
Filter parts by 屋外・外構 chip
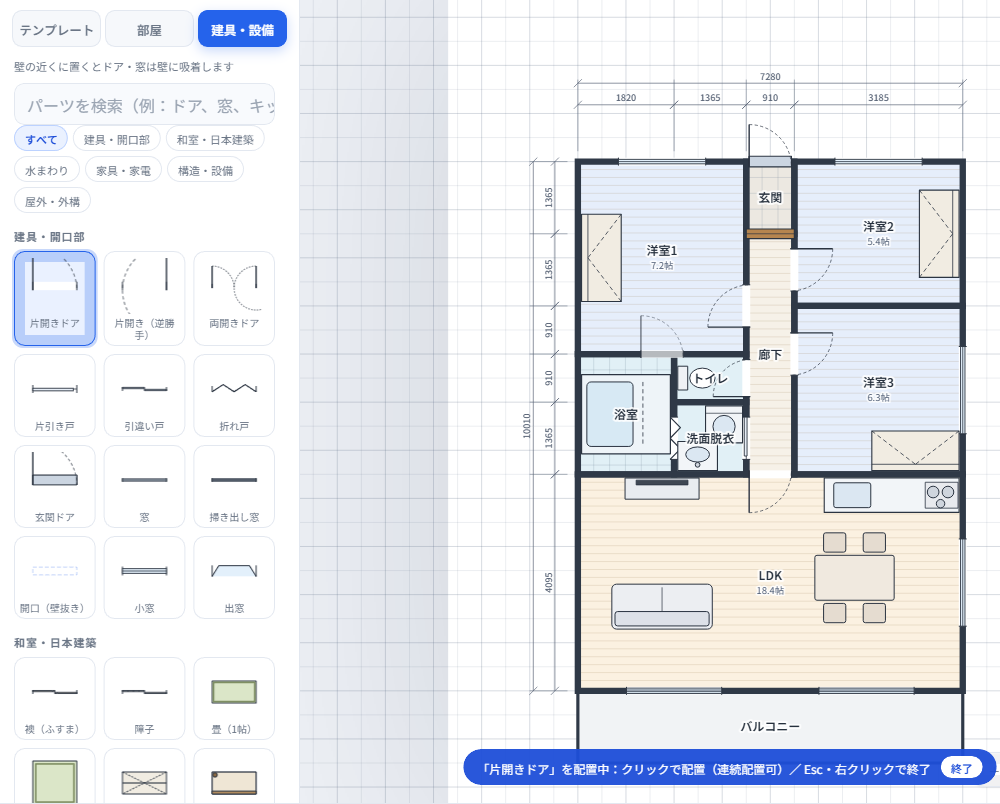pyautogui.click(x=52, y=202)
